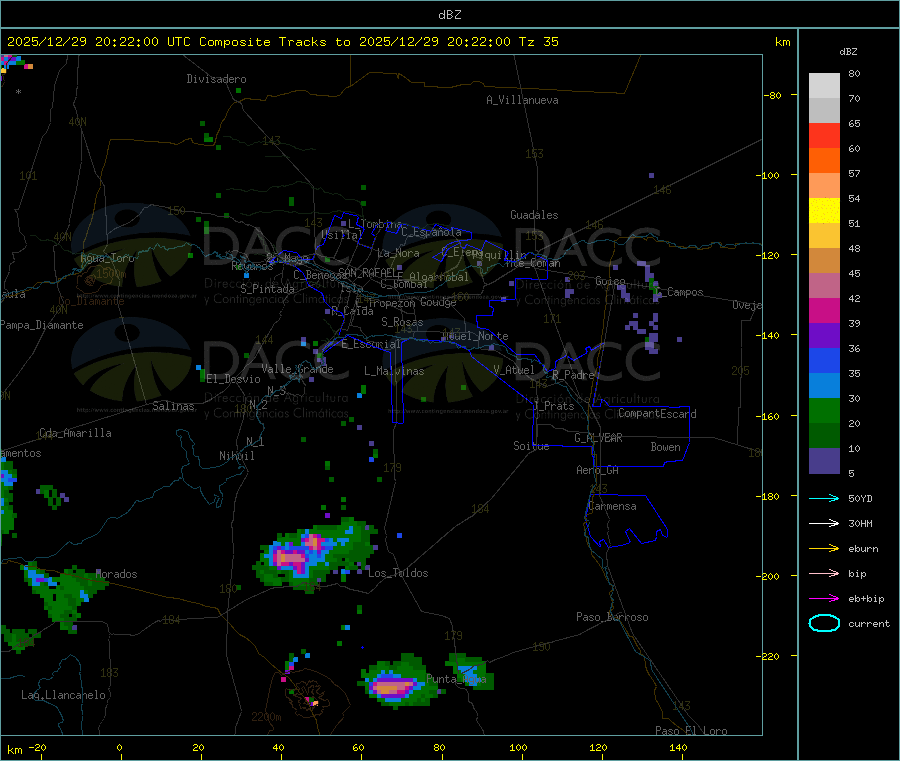Click the G_ALVEAR map label
Viewport: 900px width, 761px height.
[x=598, y=438]
